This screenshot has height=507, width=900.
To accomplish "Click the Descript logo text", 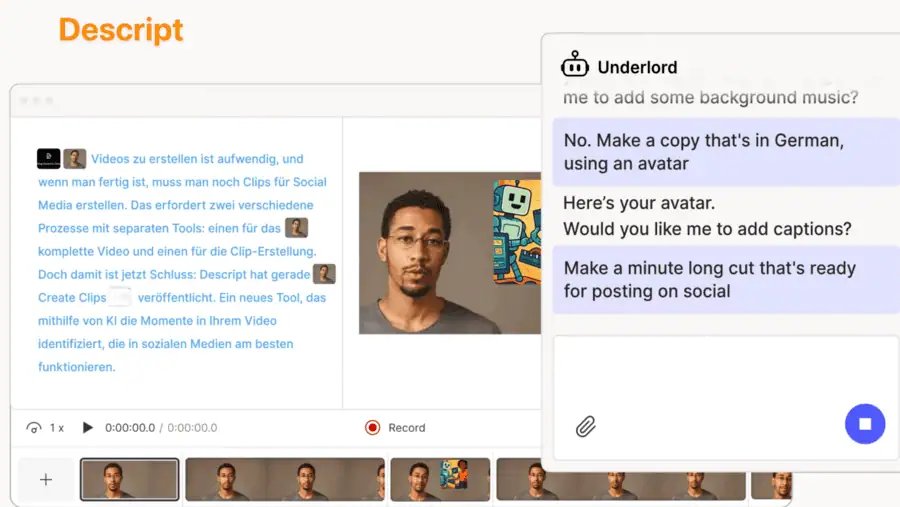I will pos(121,30).
